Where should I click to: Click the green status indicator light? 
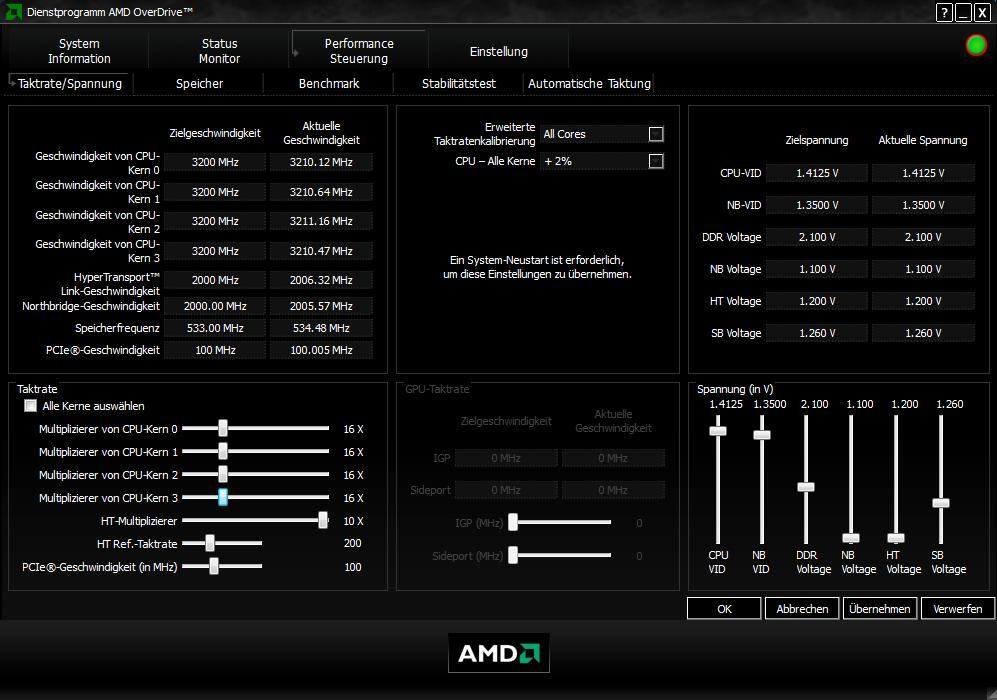(976, 45)
